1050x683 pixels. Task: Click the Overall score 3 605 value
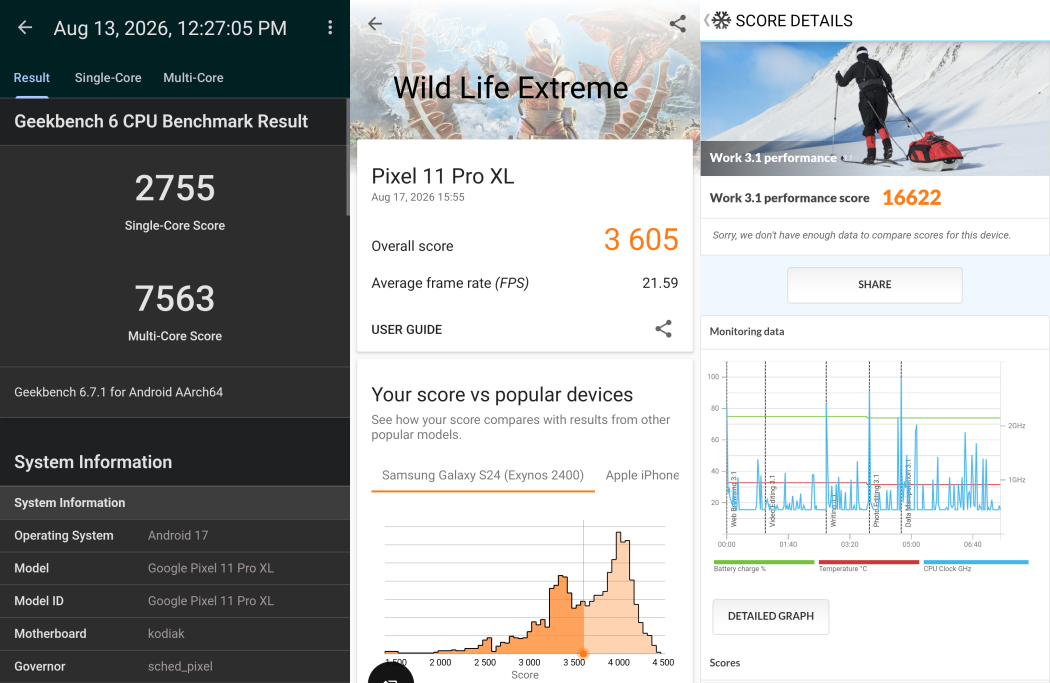[x=641, y=240]
